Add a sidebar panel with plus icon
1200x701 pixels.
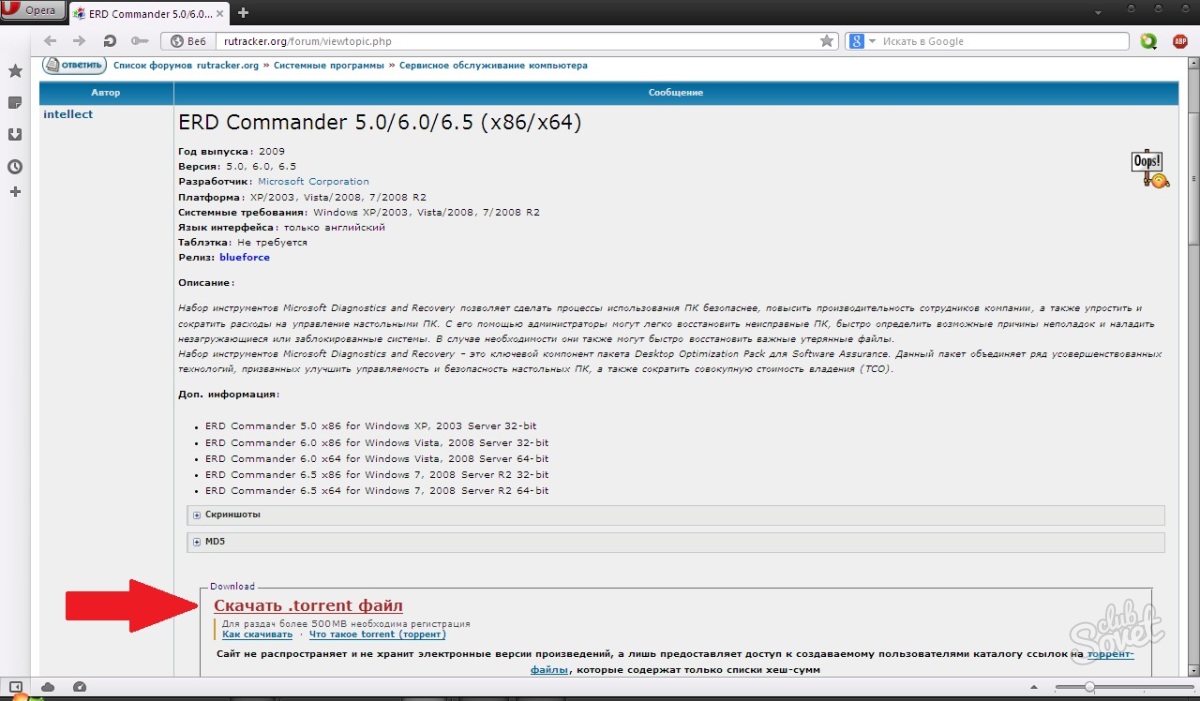[x=15, y=191]
